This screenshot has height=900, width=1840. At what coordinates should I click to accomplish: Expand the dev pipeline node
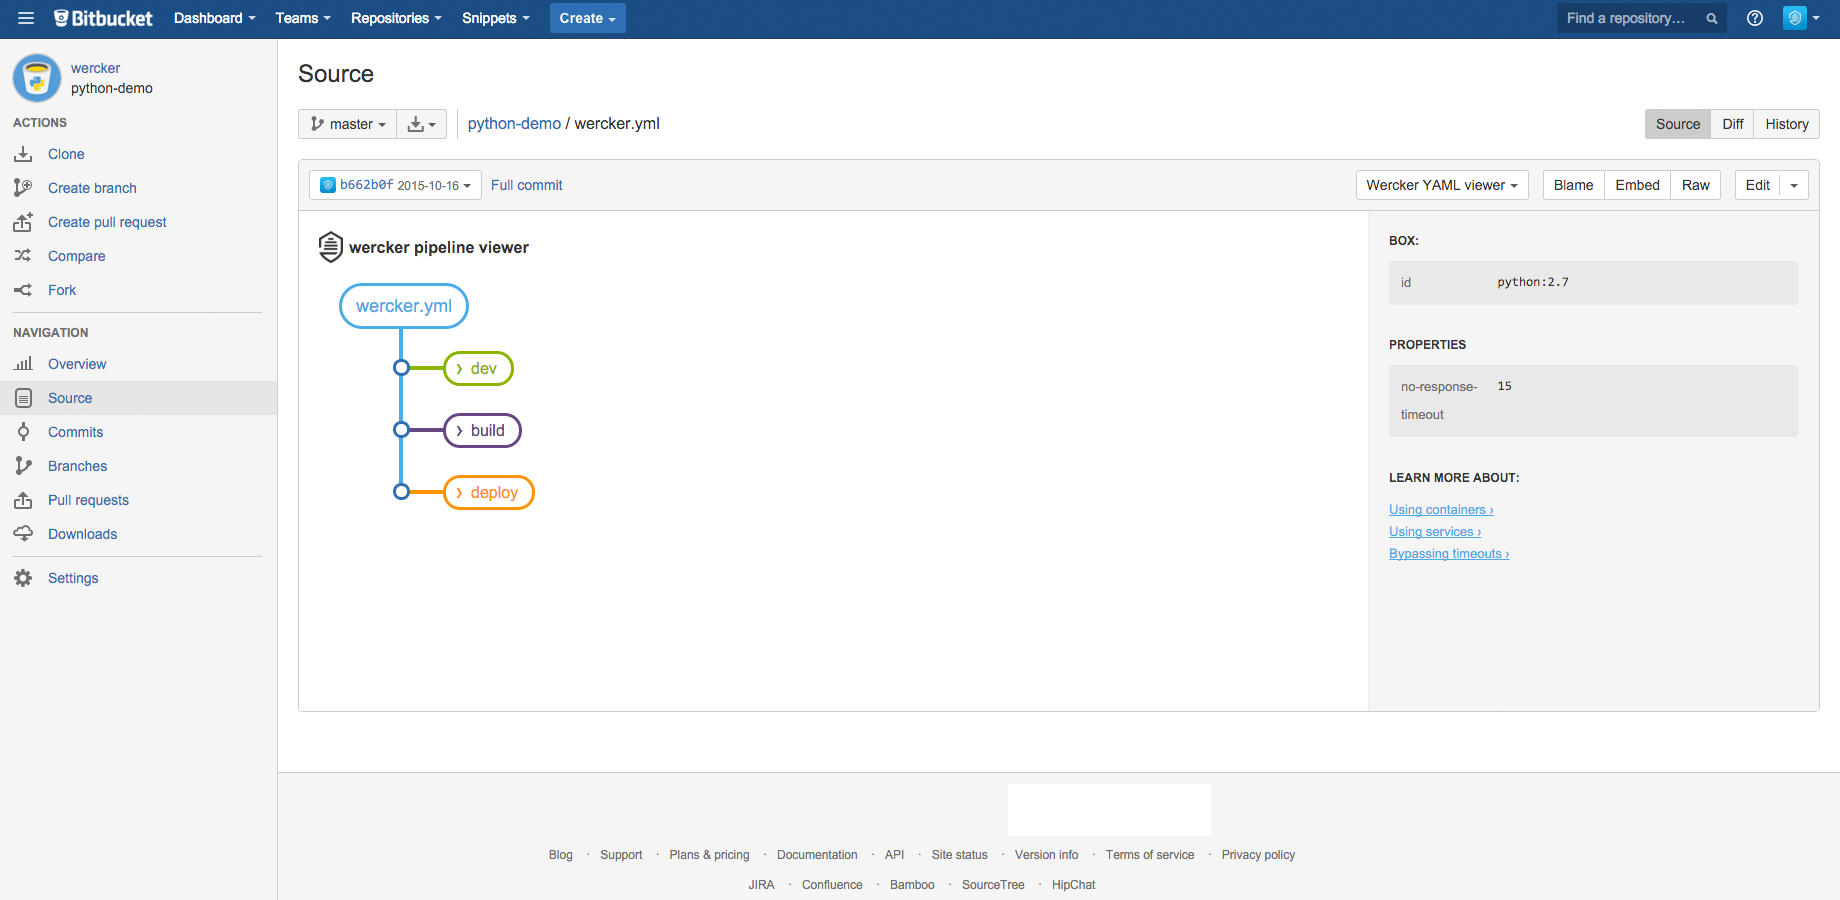coord(478,368)
